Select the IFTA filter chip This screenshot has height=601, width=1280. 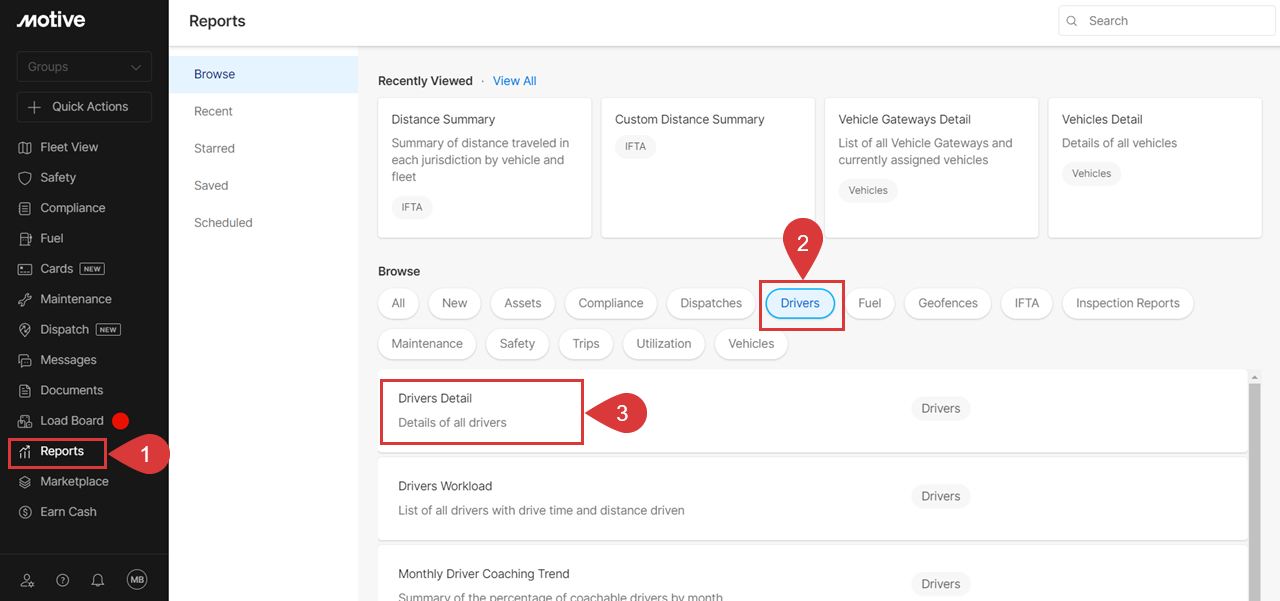point(1026,303)
